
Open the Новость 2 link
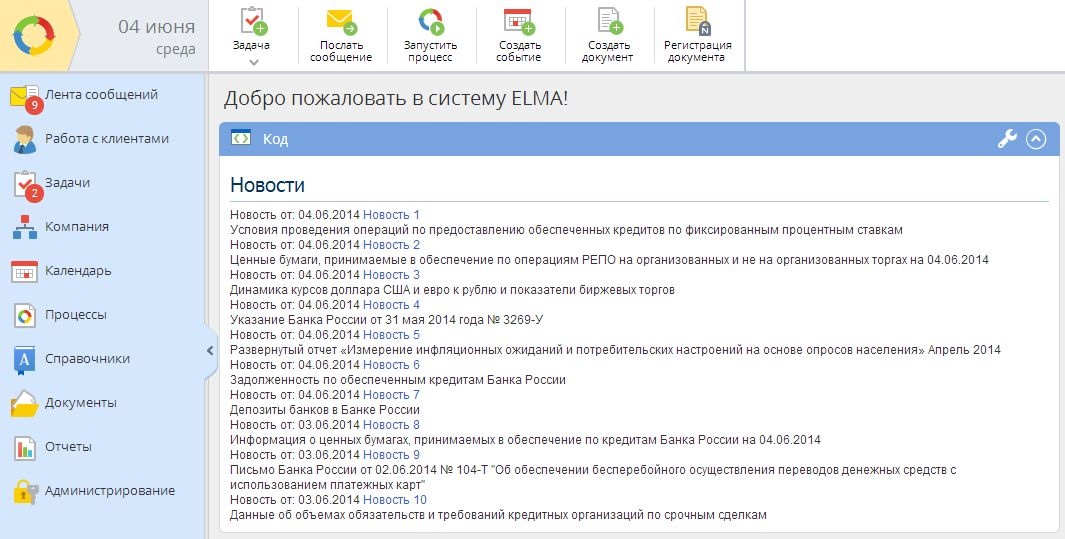point(391,244)
